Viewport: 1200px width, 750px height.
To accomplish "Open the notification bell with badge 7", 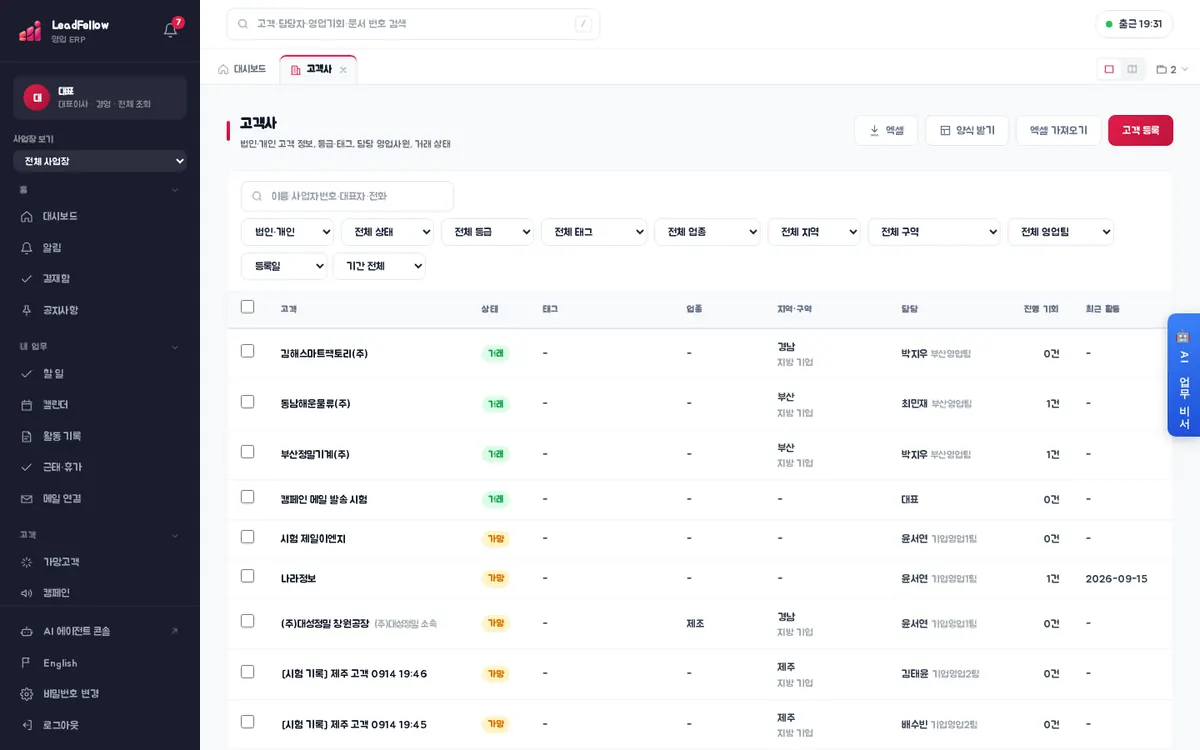I will coord(171,29).
